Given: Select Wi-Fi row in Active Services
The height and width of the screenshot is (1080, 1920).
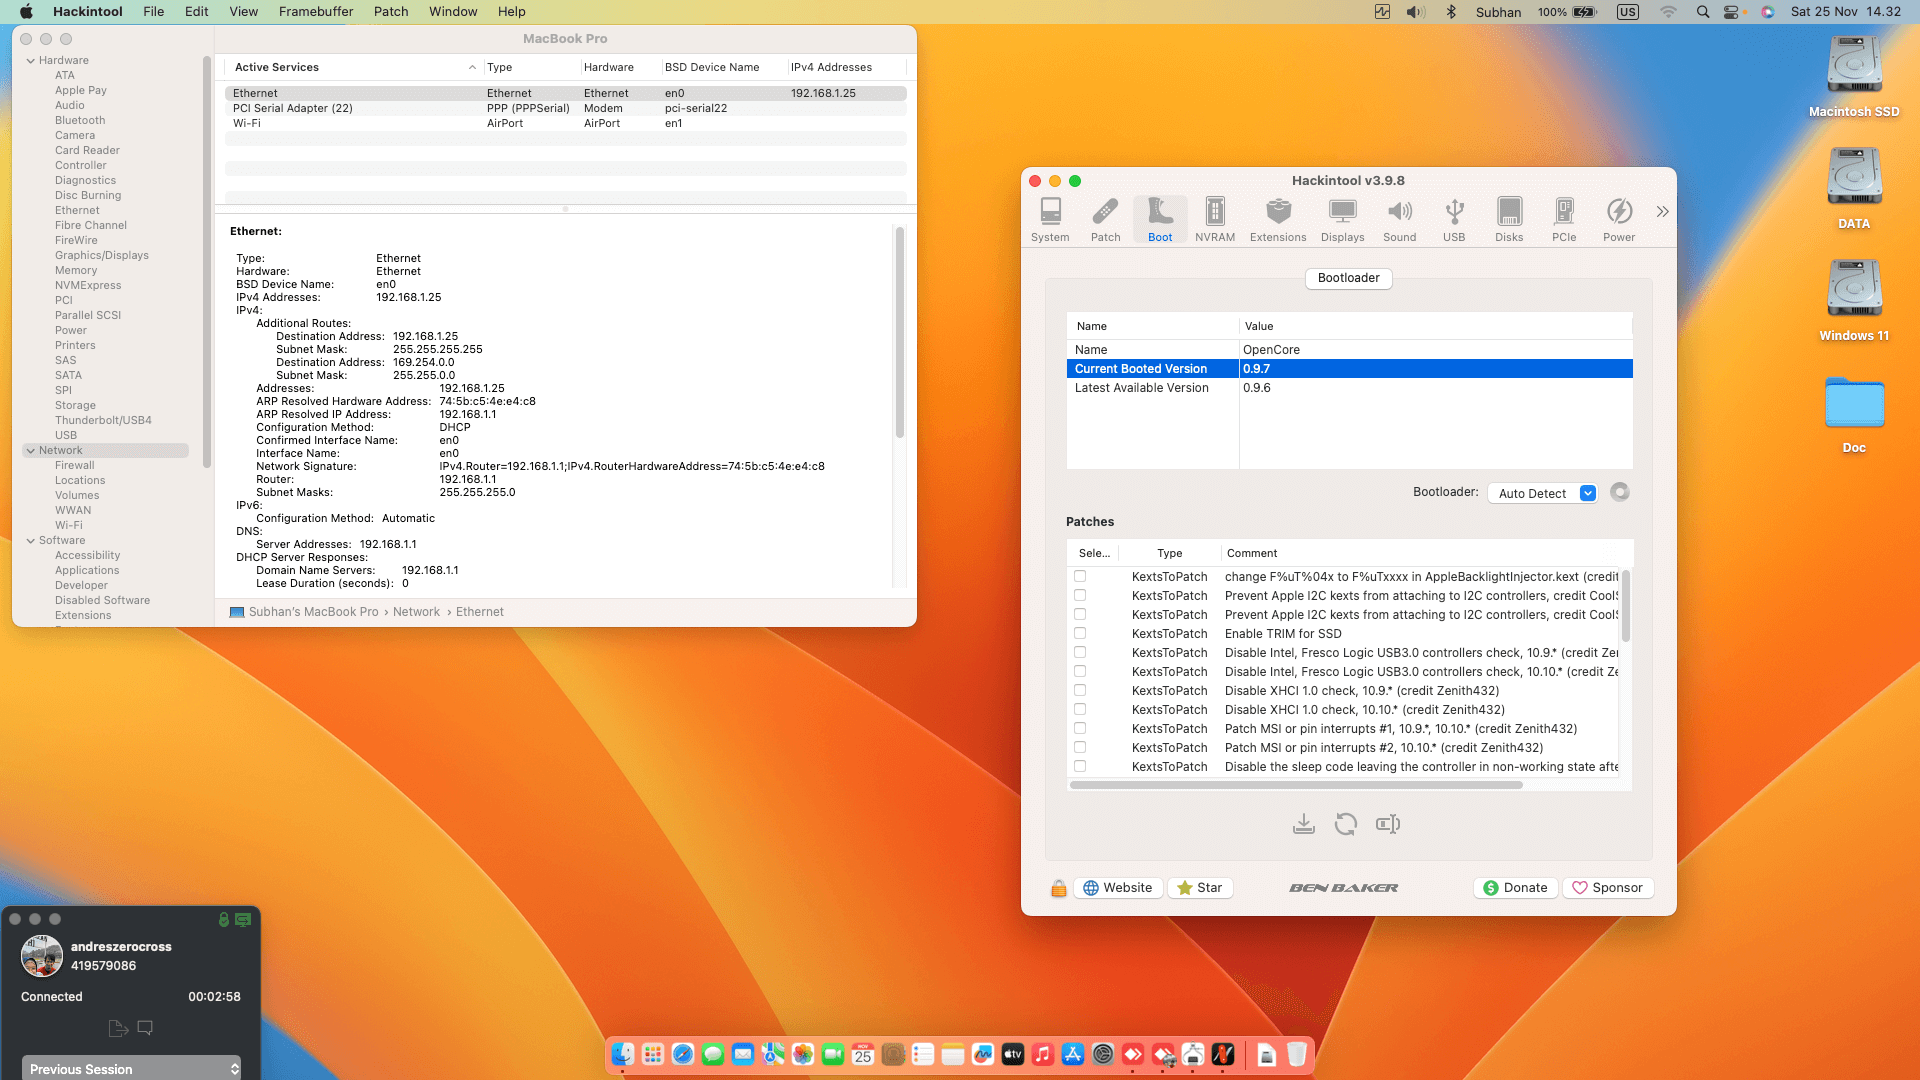Looking at the screenshot, I should [566, 123].
